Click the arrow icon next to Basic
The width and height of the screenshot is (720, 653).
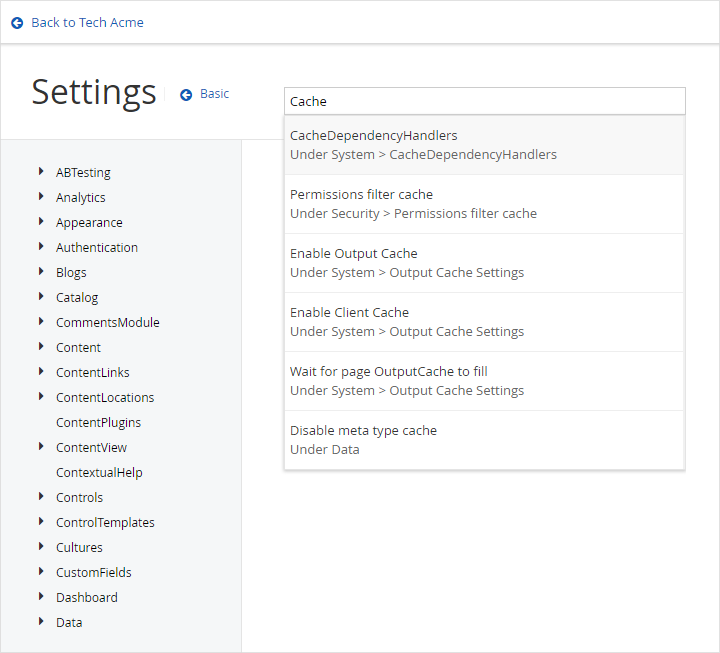tap(186, 94)
